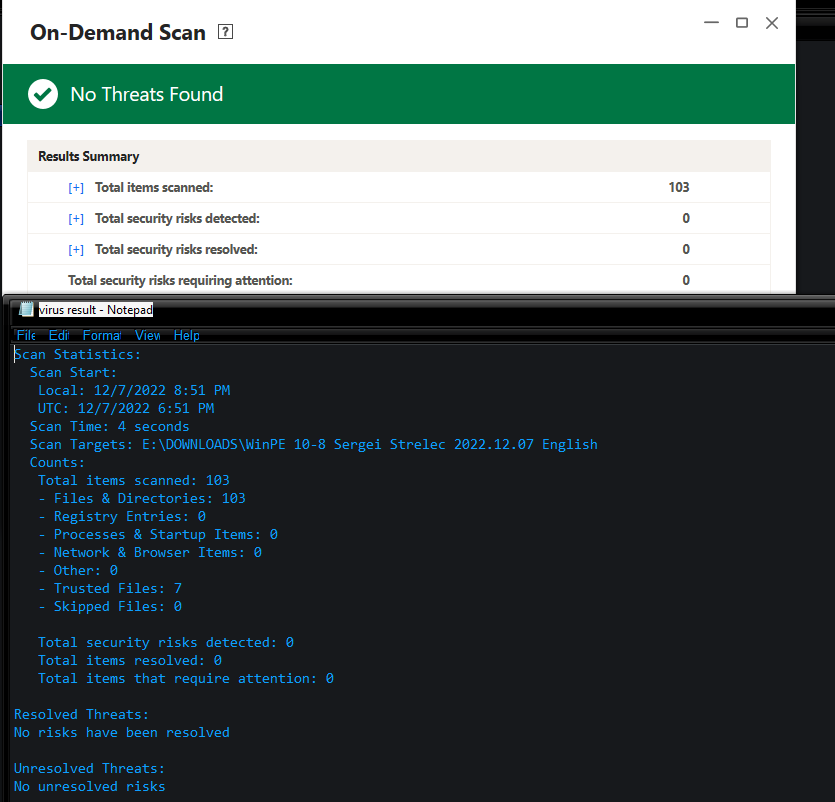The width and height of the screenshot is (835, 802).
Task: Click the 'Skipped Files: 0' line
Action: [x=110, y=607]
